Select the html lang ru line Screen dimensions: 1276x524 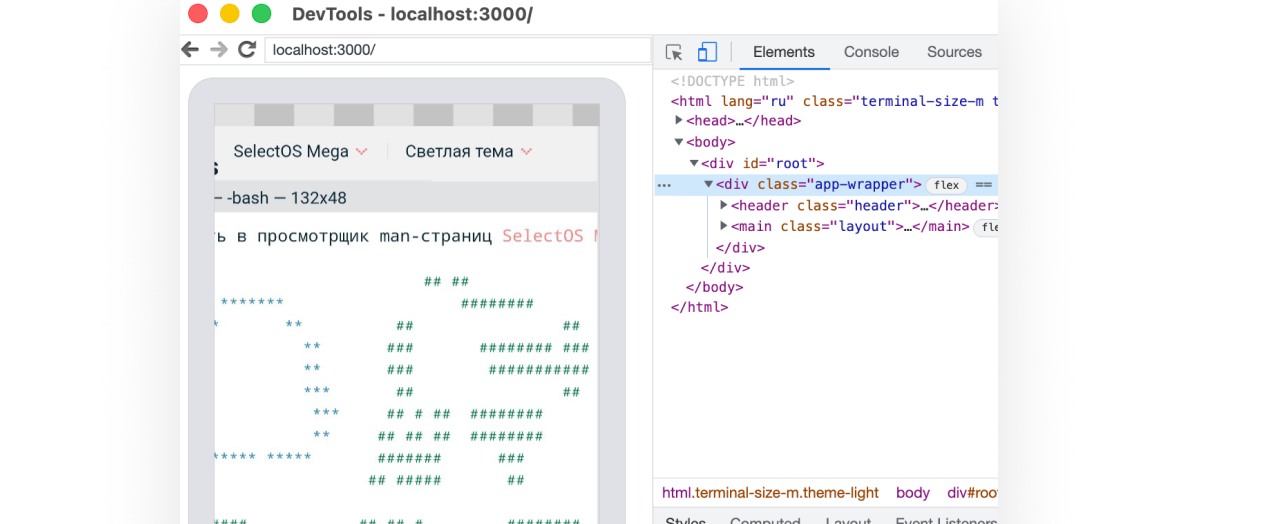point(834,101)
